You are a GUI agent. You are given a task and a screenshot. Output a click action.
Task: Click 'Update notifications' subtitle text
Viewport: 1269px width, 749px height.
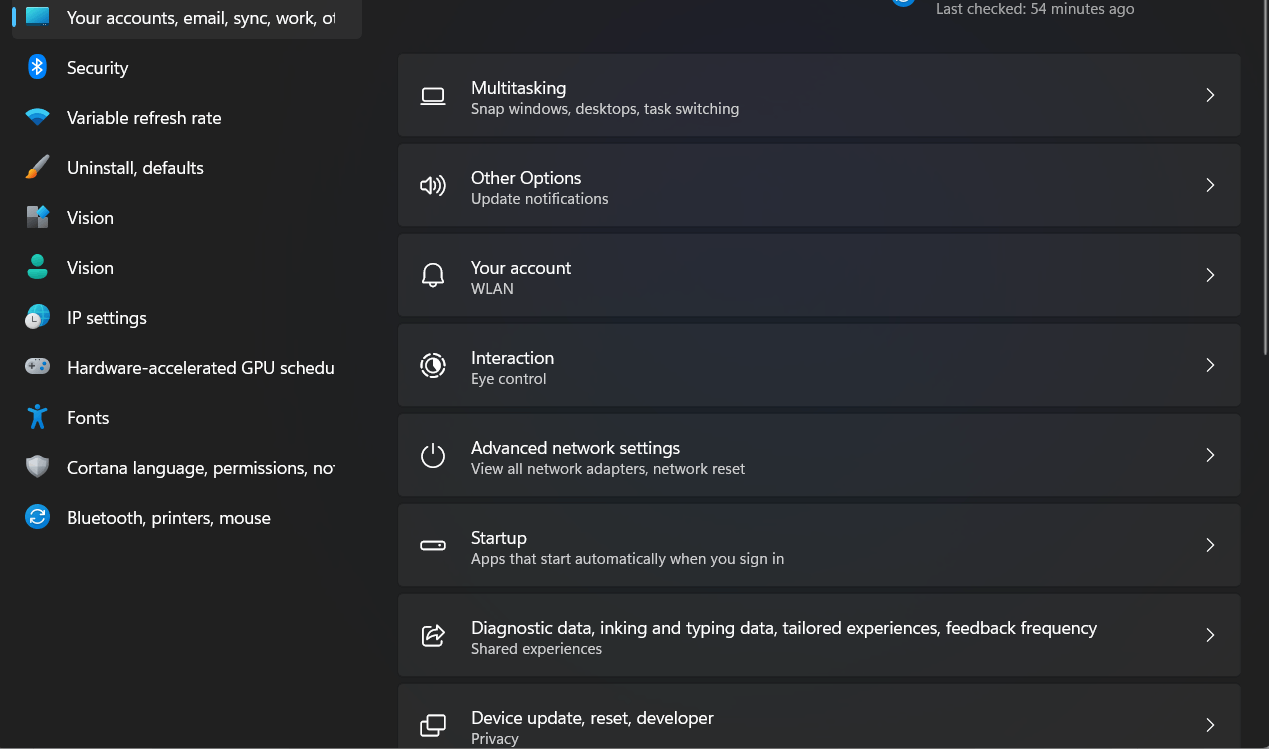tap(540, 199)
